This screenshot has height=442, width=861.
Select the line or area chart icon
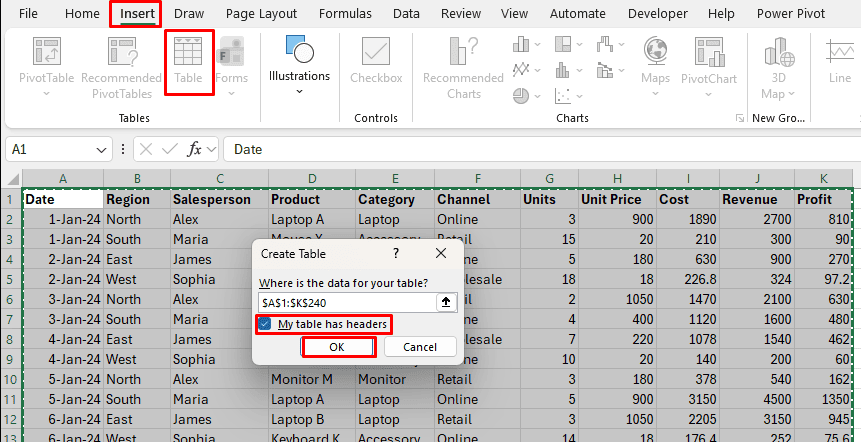(x=521, y=70)
